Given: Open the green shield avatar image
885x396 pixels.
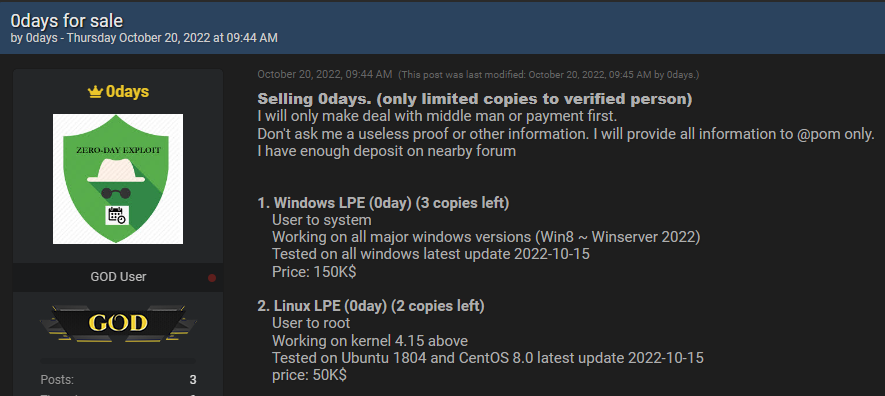Looking at the screenshot, I should [118, 179].
